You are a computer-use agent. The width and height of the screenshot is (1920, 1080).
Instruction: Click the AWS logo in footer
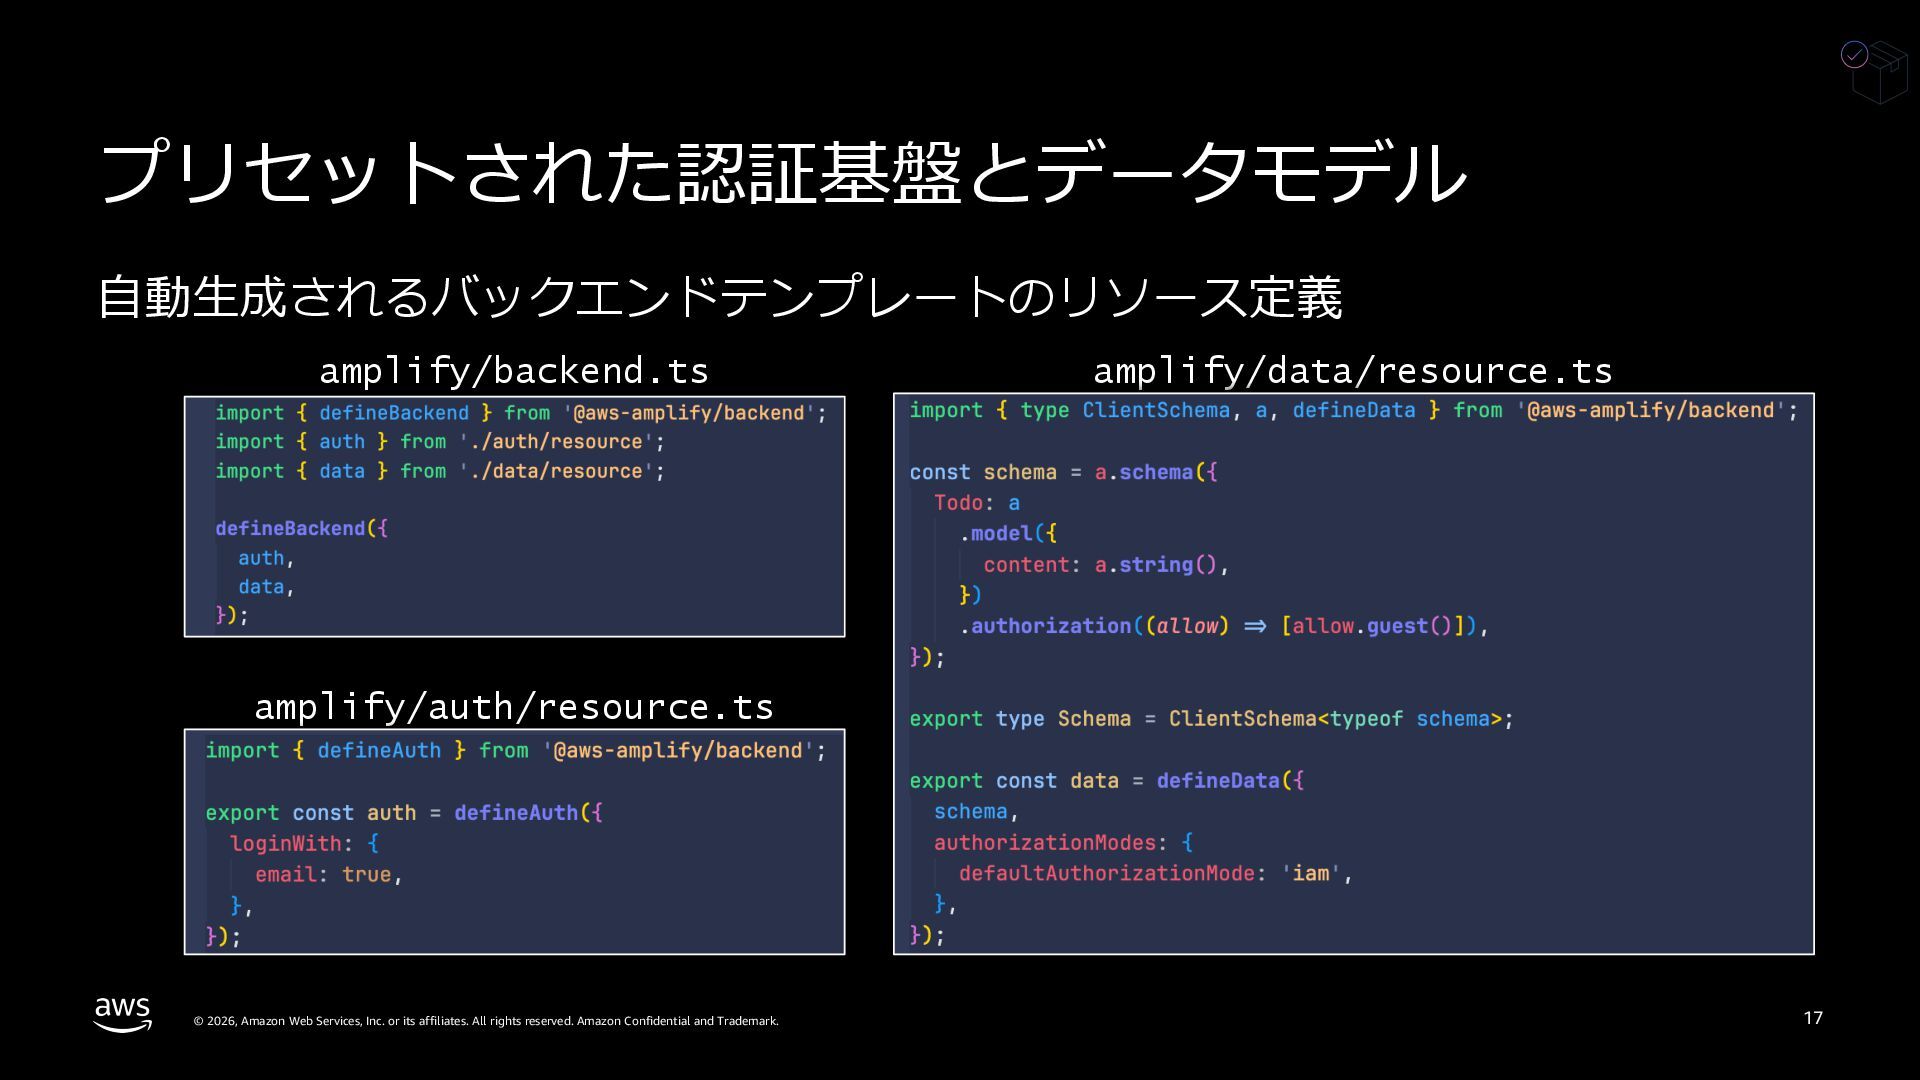pyautogui.click(x=123, y=1014)
